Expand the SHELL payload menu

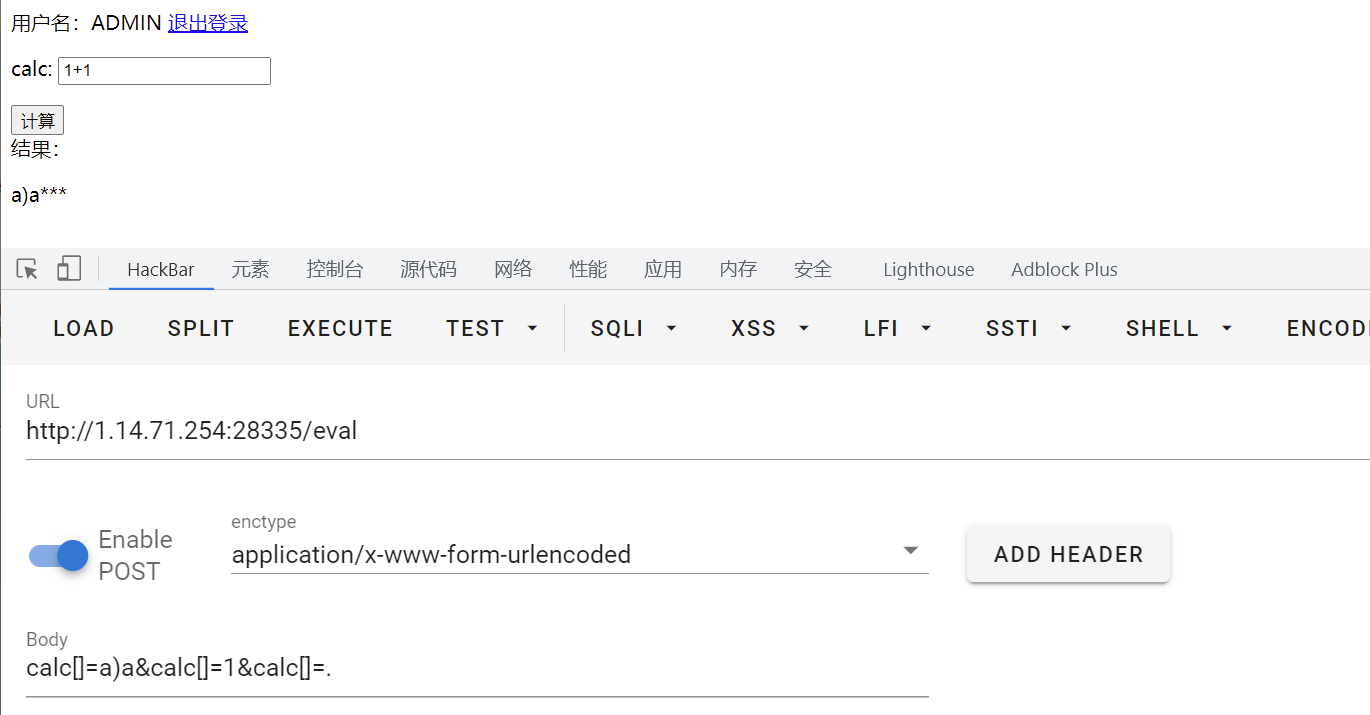point(1177,327)
